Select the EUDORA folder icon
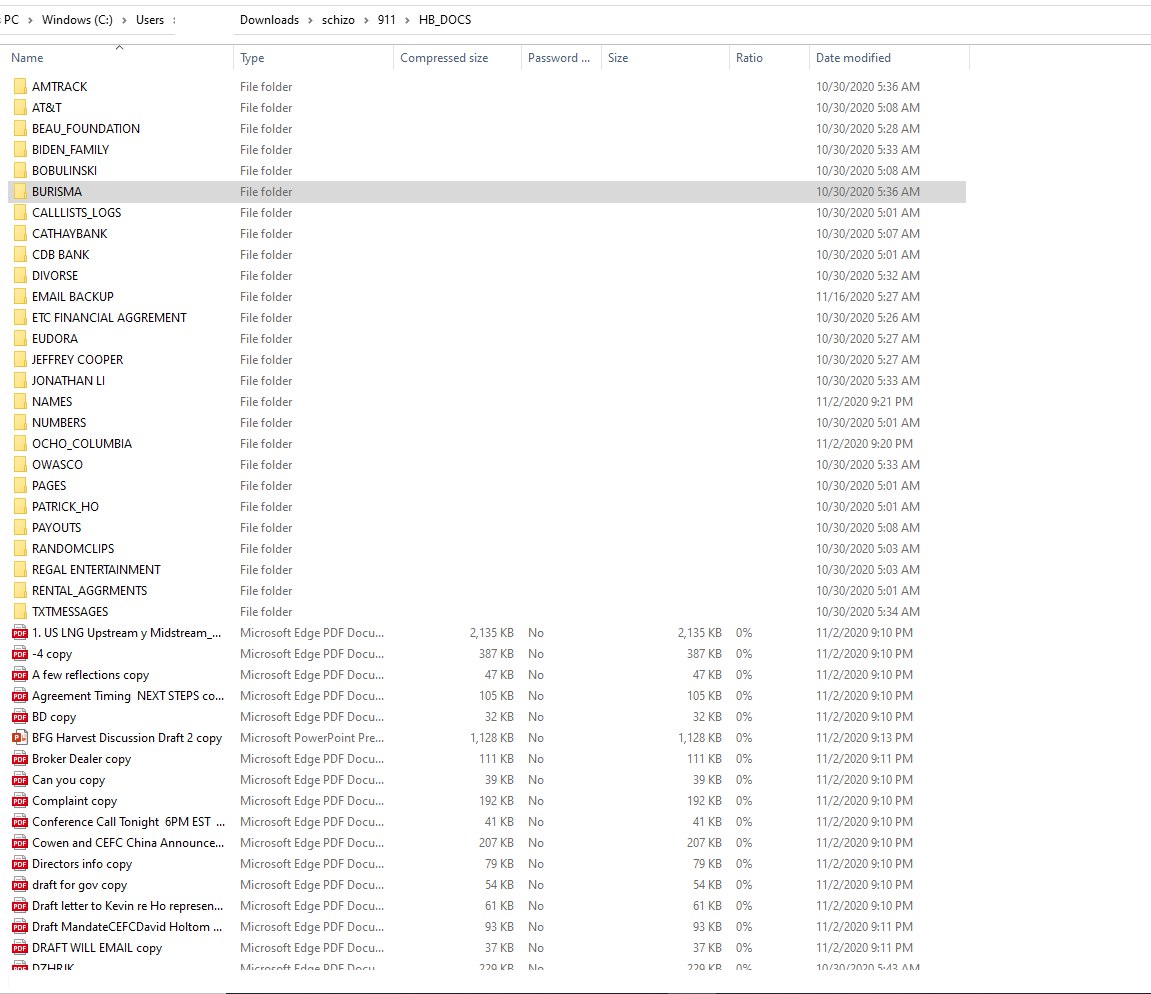The width and height of the screenshot is (1151, 994). 20,338
